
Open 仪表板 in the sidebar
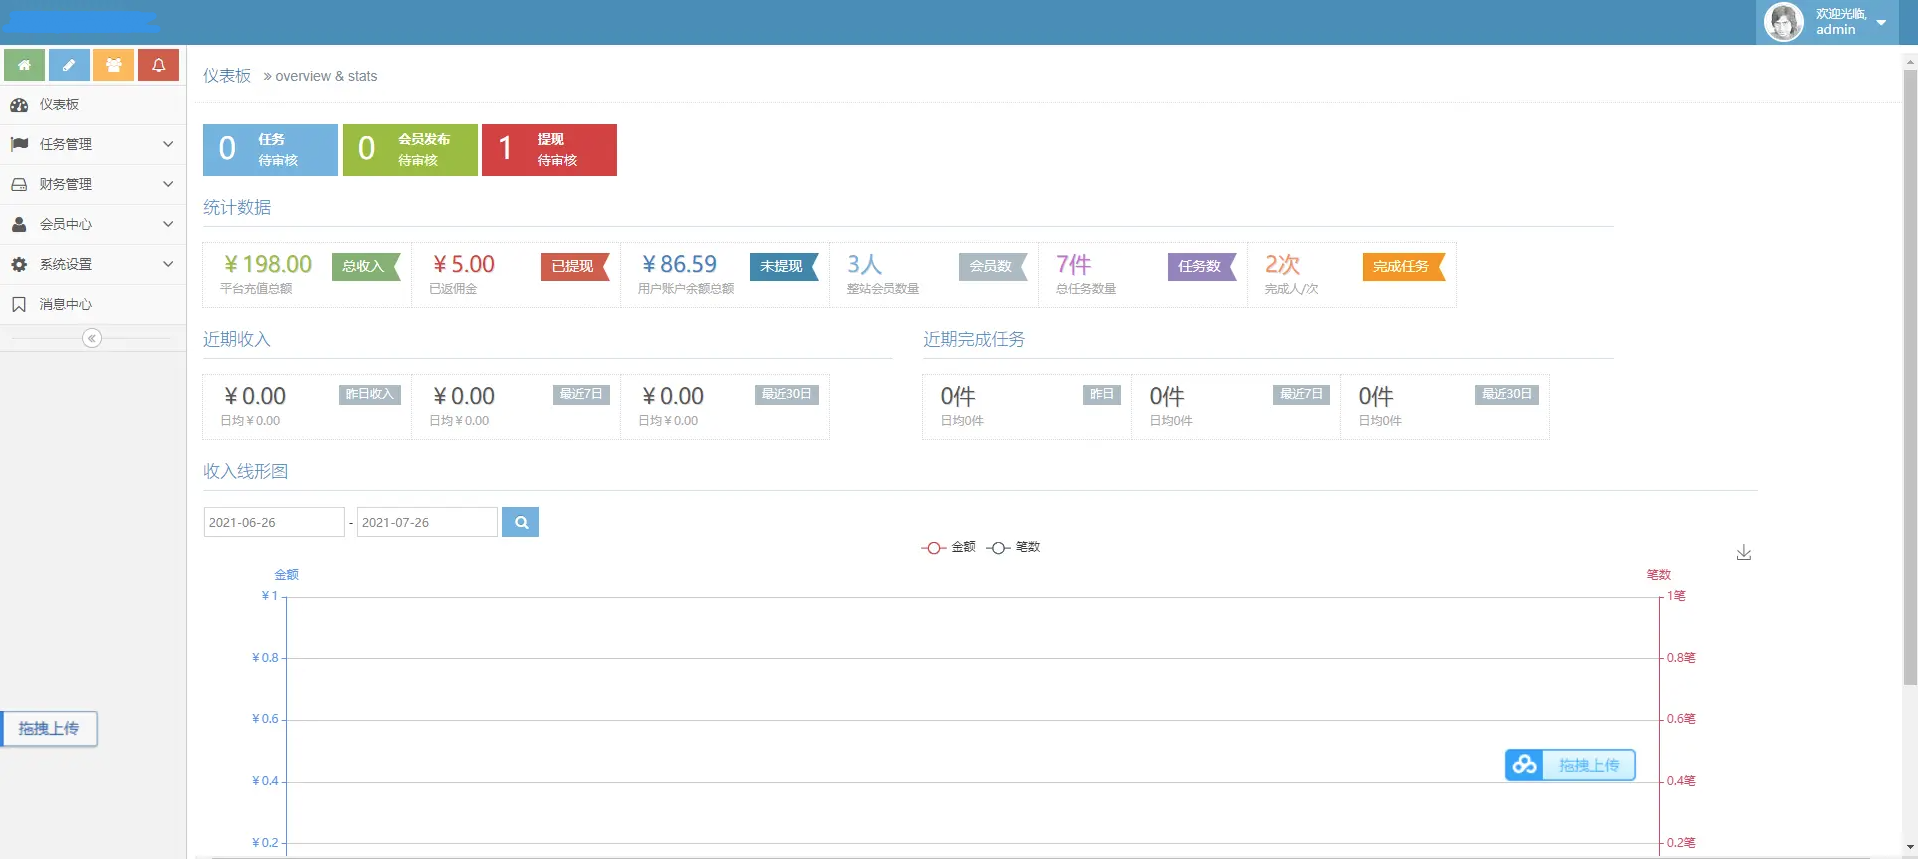click(60, 104)
